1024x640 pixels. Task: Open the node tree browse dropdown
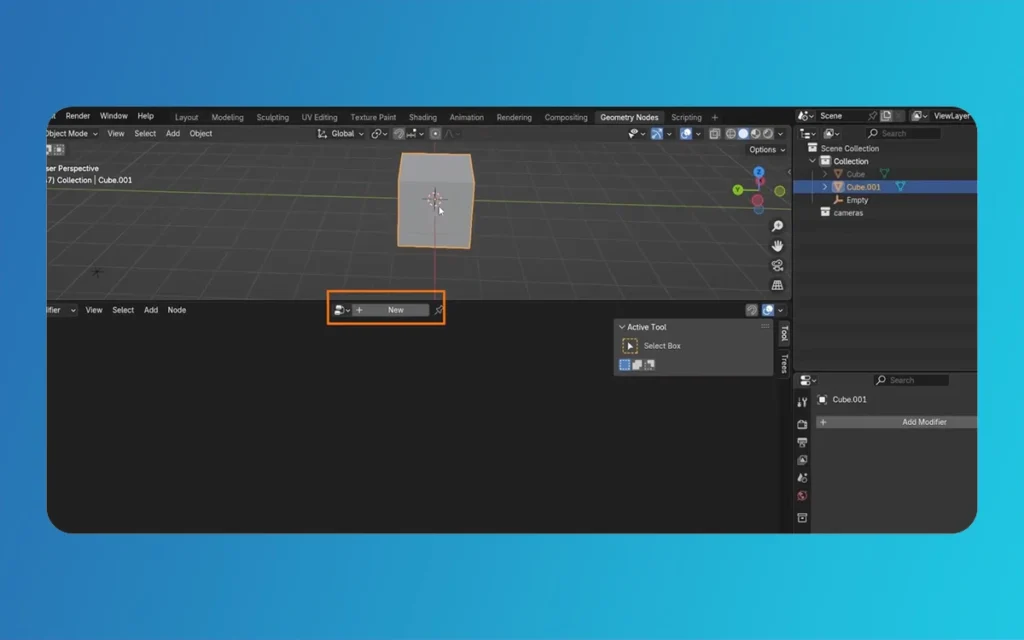(342, 310)
